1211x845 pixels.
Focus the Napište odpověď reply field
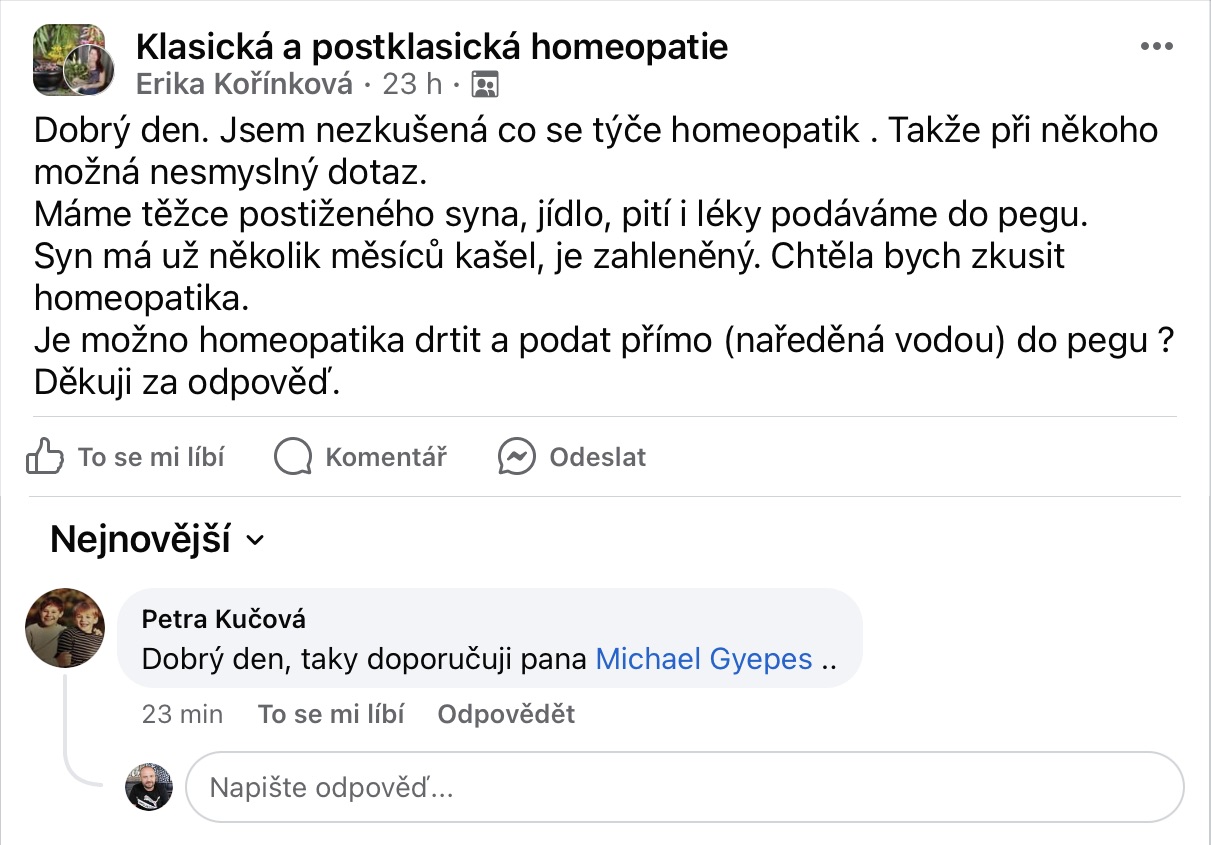point(684,788)
